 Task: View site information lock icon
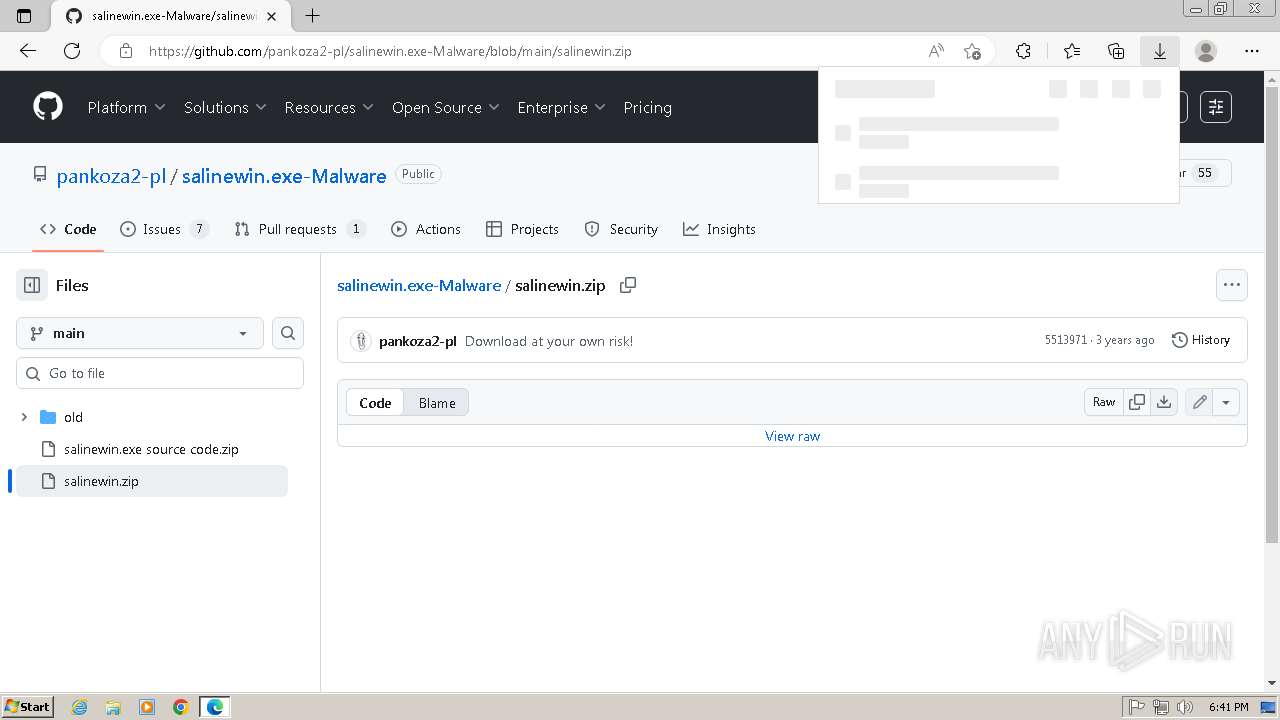coord(125,51)
